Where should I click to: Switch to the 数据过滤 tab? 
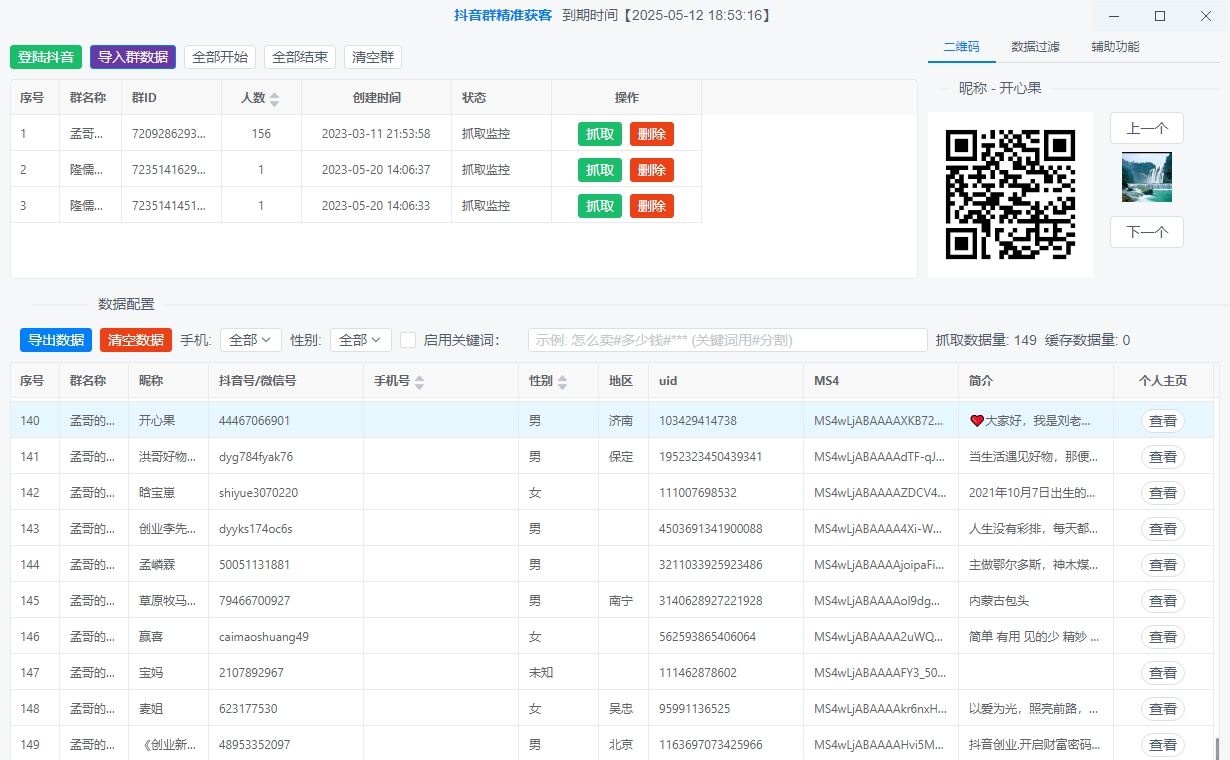point(1035,47)
